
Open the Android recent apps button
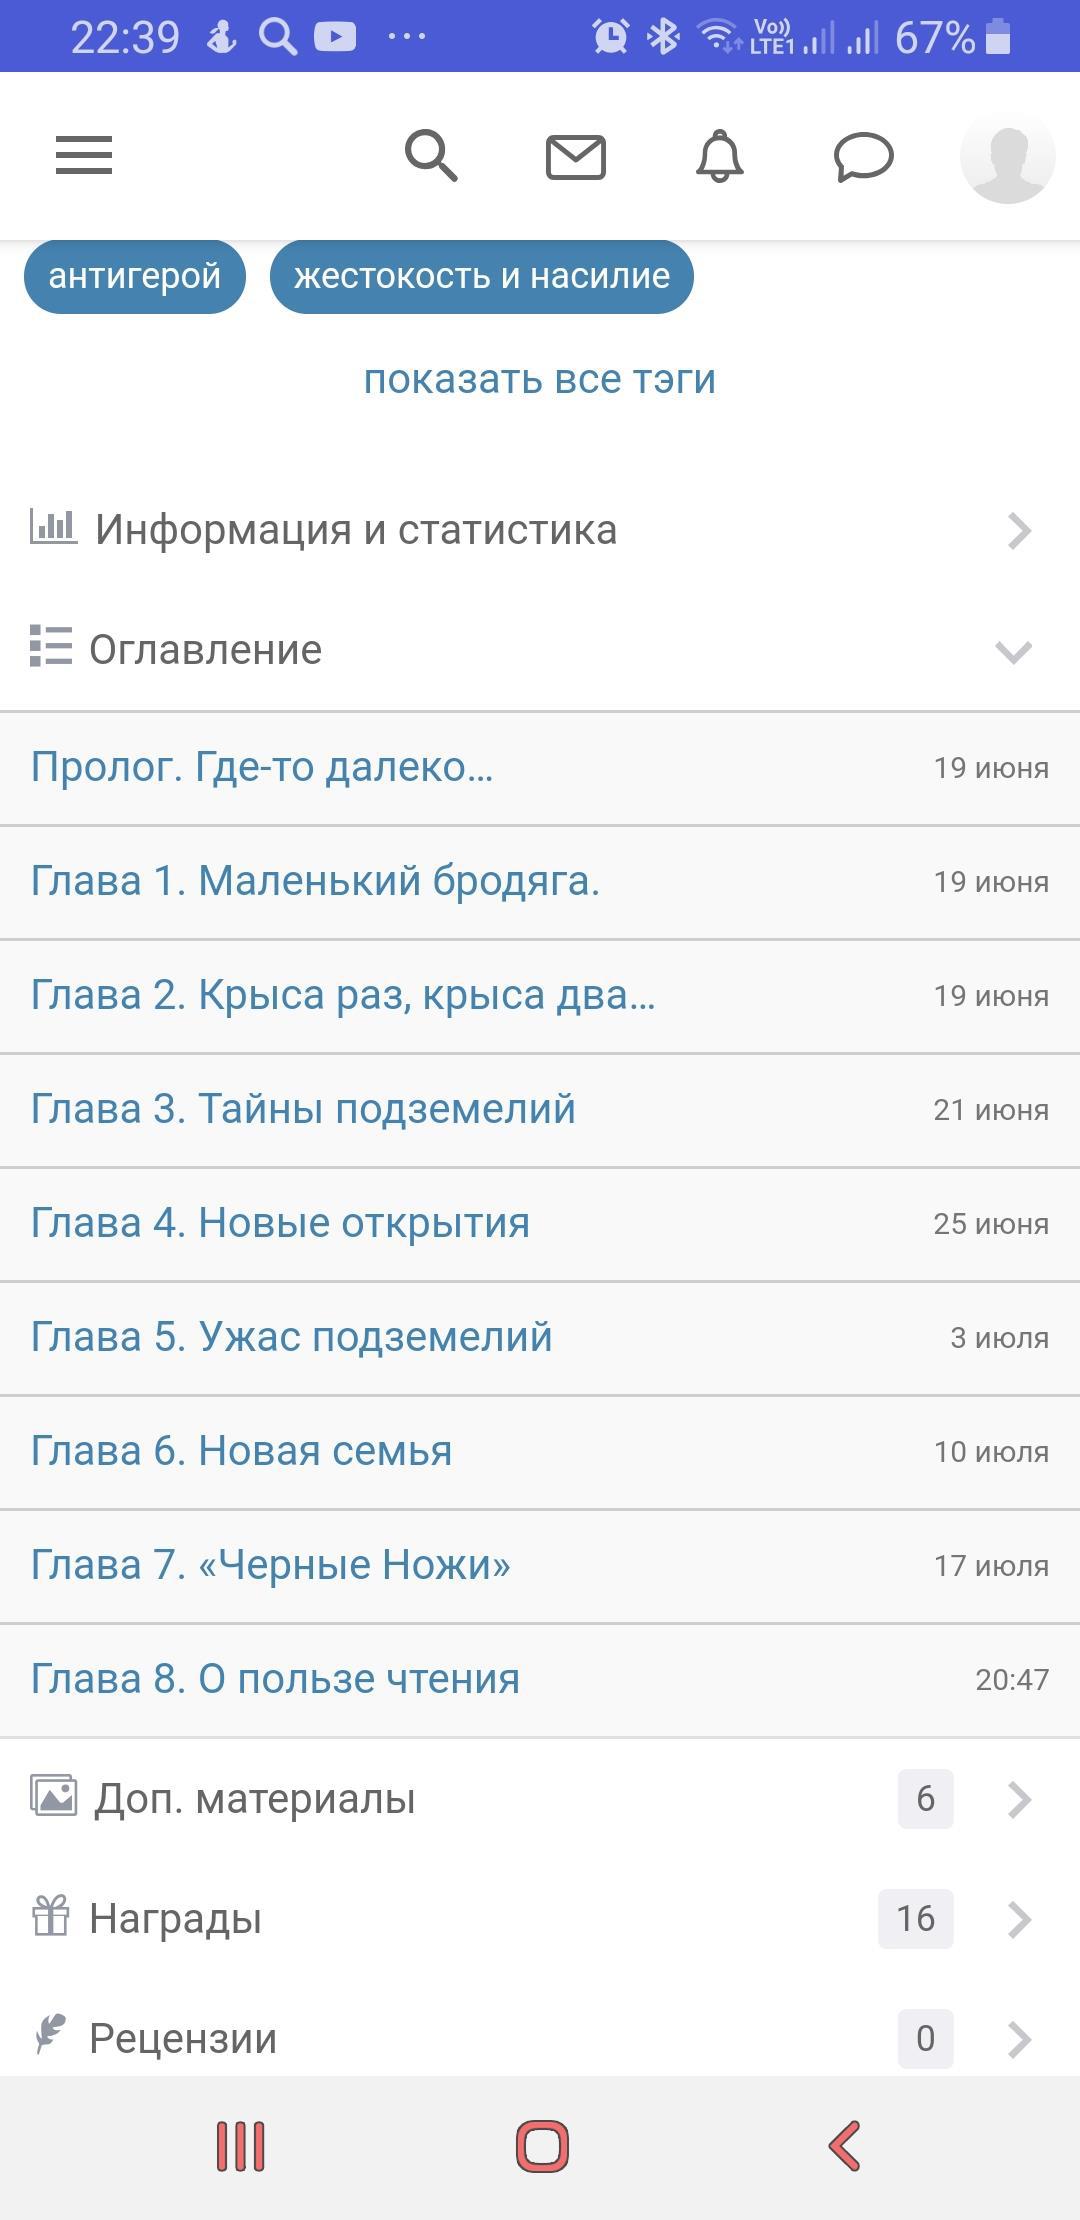[241, 2146]
